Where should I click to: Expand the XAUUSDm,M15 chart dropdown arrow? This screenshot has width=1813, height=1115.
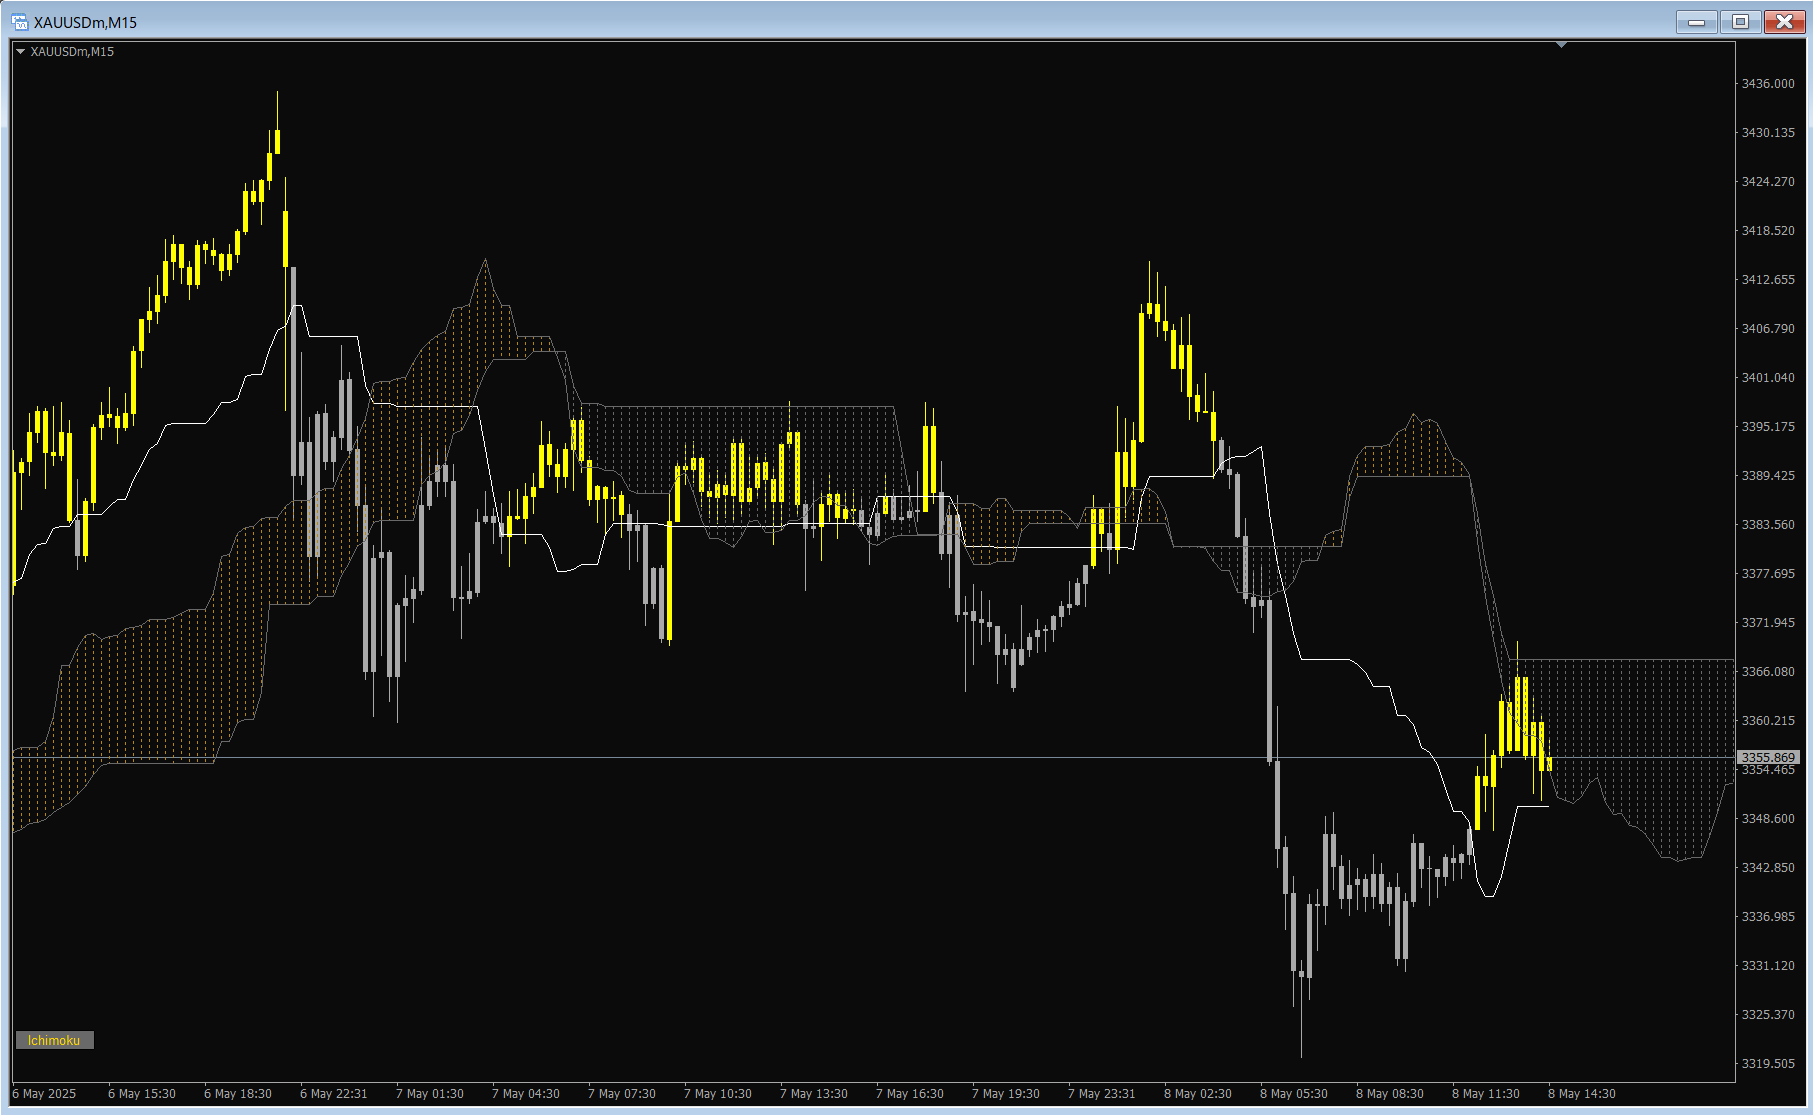20,52
